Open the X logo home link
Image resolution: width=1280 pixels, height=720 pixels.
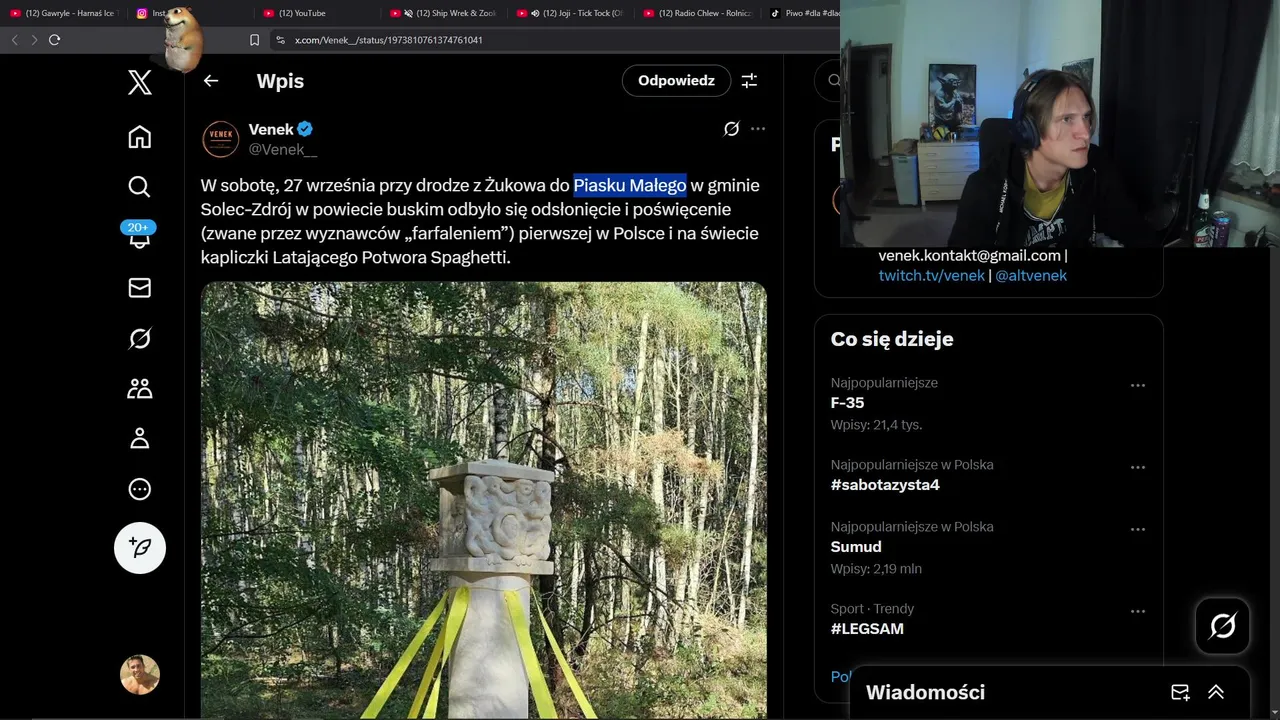point(140,82)
